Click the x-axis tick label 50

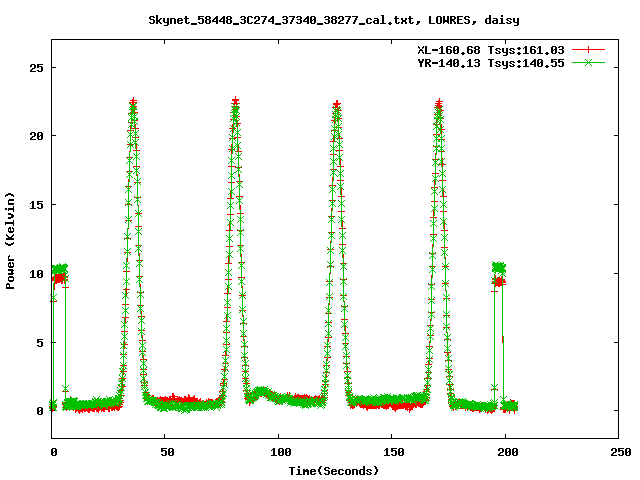167,452
